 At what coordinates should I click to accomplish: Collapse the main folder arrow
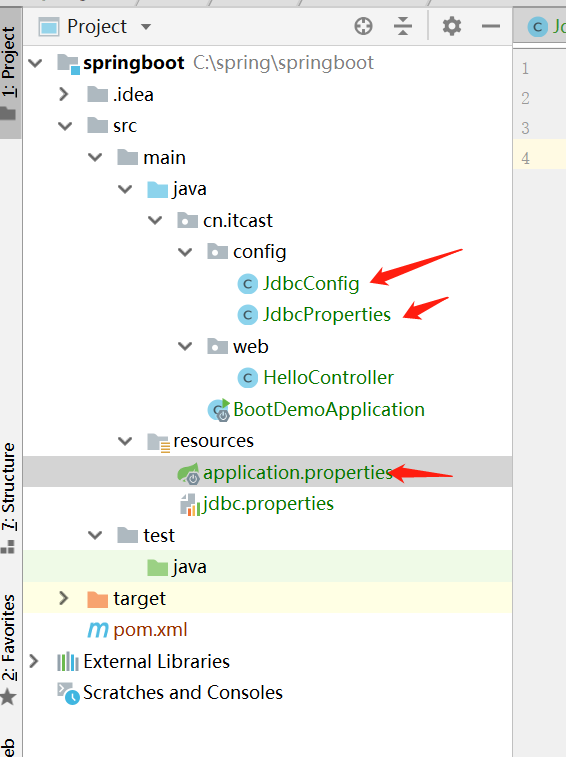pyautogui.click(x=95, y=157)
